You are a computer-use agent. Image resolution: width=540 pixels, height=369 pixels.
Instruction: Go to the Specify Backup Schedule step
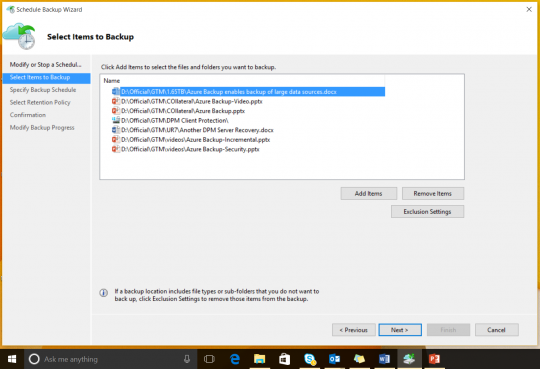pyautogui.click(x=43, y=90)
